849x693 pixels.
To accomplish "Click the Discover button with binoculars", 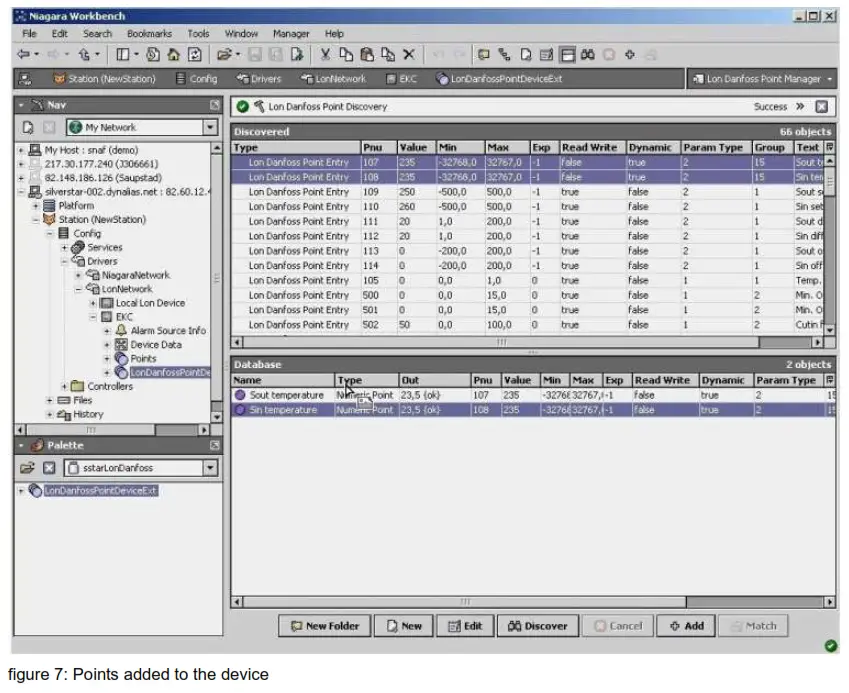I will 536,626.
